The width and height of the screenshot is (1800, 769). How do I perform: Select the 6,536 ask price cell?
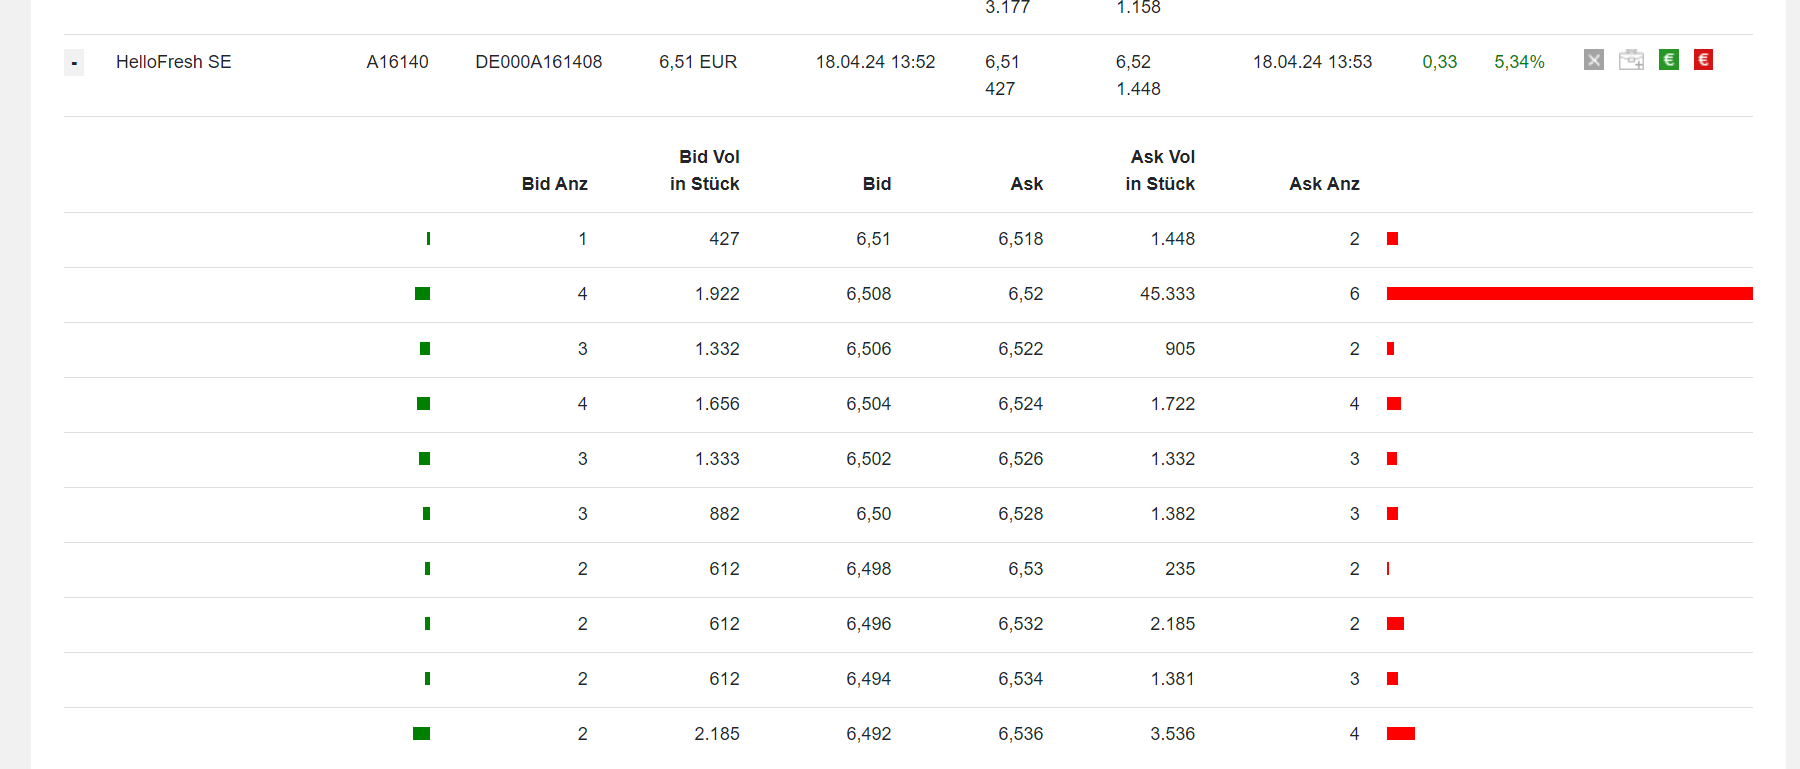pyautogui.click(x=1020, y=734)
